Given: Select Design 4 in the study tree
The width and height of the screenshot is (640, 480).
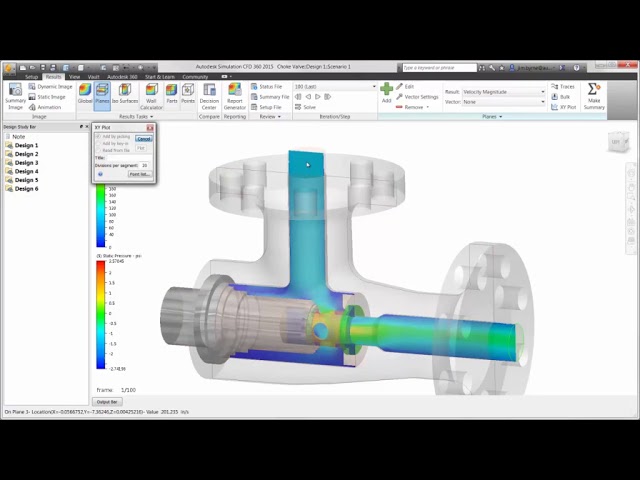Looking at the screenshot, I should 22,171.
